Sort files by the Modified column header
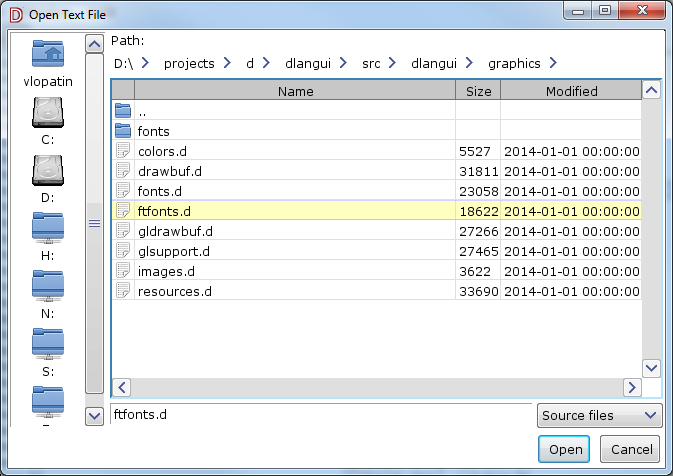The width and height of the screenshot is (673, 476). pos(571,91)
